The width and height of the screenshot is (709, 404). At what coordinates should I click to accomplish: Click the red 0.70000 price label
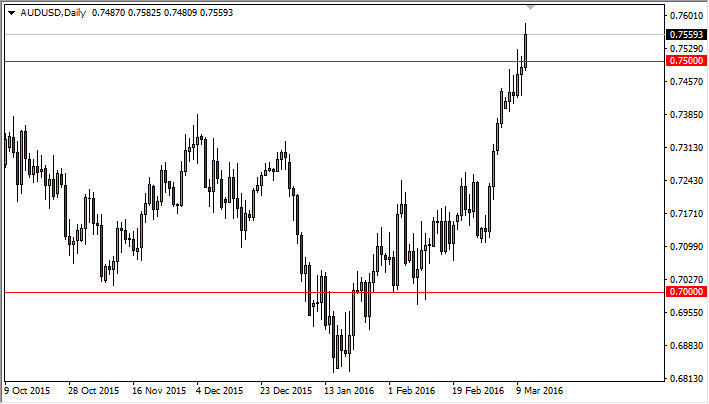point(686,292)
